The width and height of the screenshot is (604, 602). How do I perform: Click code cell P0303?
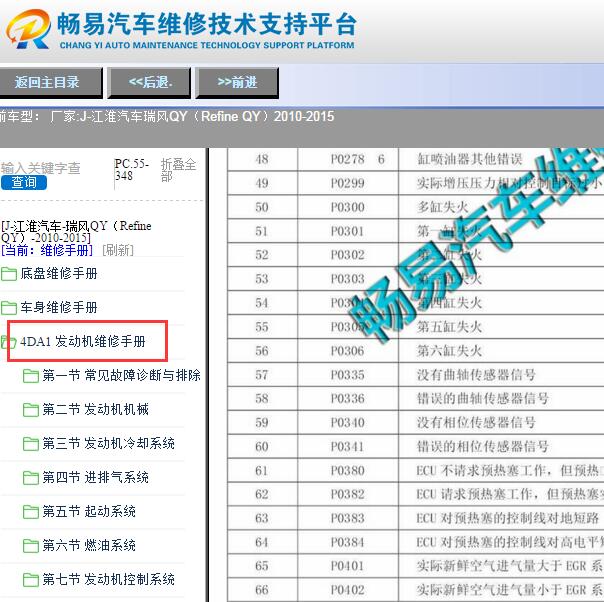[x=348, y=279]
